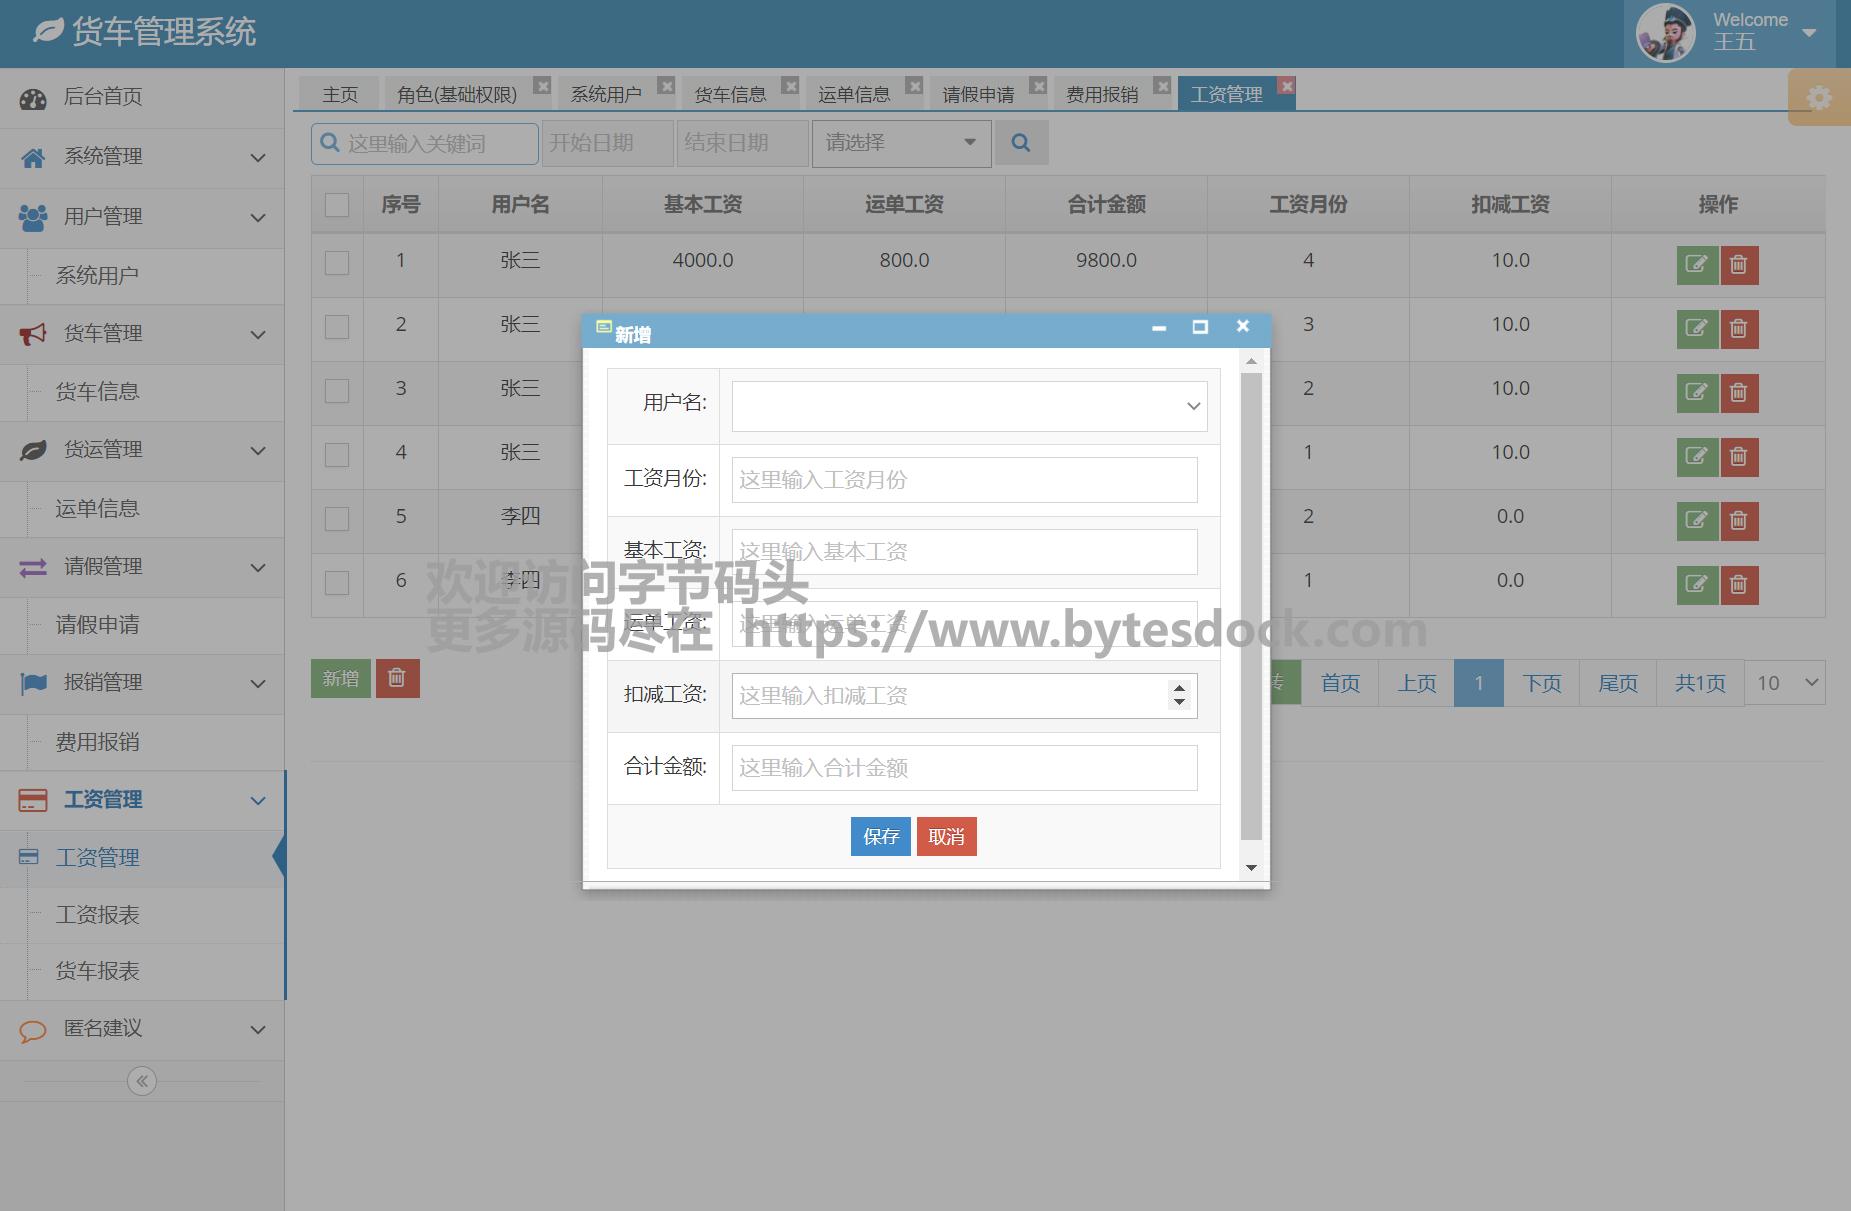Image resolution: width=1851 pixels, height=1211 pixels.
Task: Open the 请选择 filter dropdown
Action: [901, 143]
